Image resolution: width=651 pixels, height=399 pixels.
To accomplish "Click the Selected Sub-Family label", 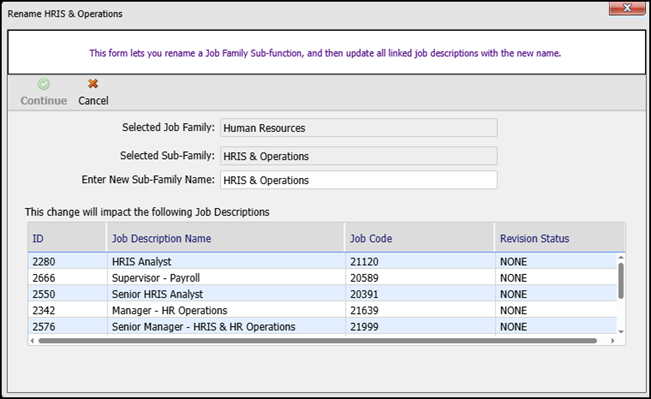I will [x=167, y=155].
